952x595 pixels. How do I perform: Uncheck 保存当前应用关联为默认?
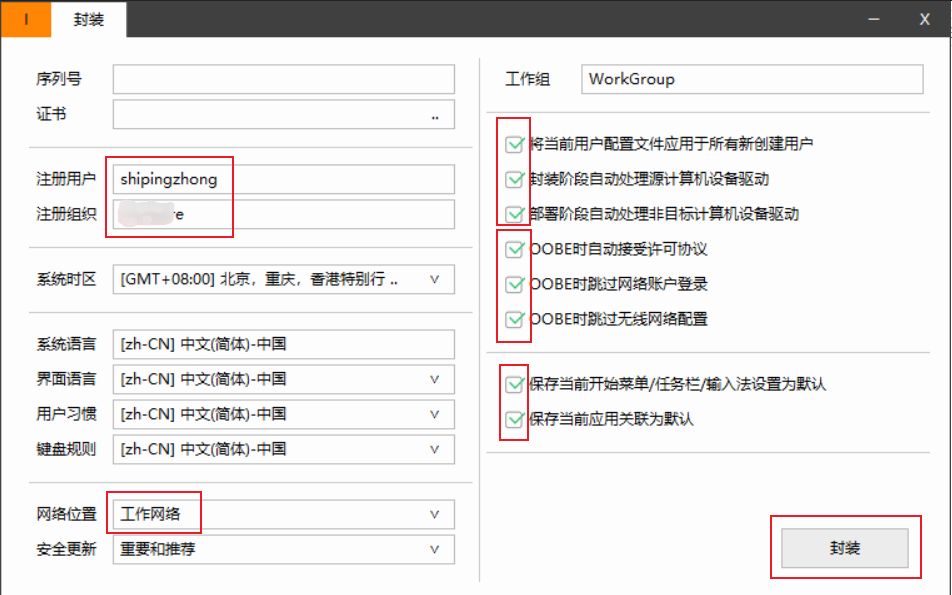515,419
